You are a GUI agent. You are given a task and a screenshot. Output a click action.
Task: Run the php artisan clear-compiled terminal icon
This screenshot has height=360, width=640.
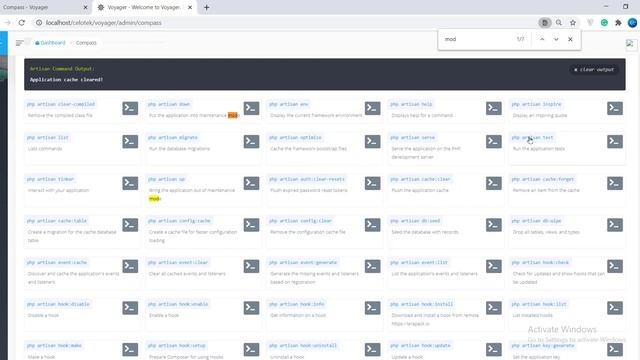(130, 108)
